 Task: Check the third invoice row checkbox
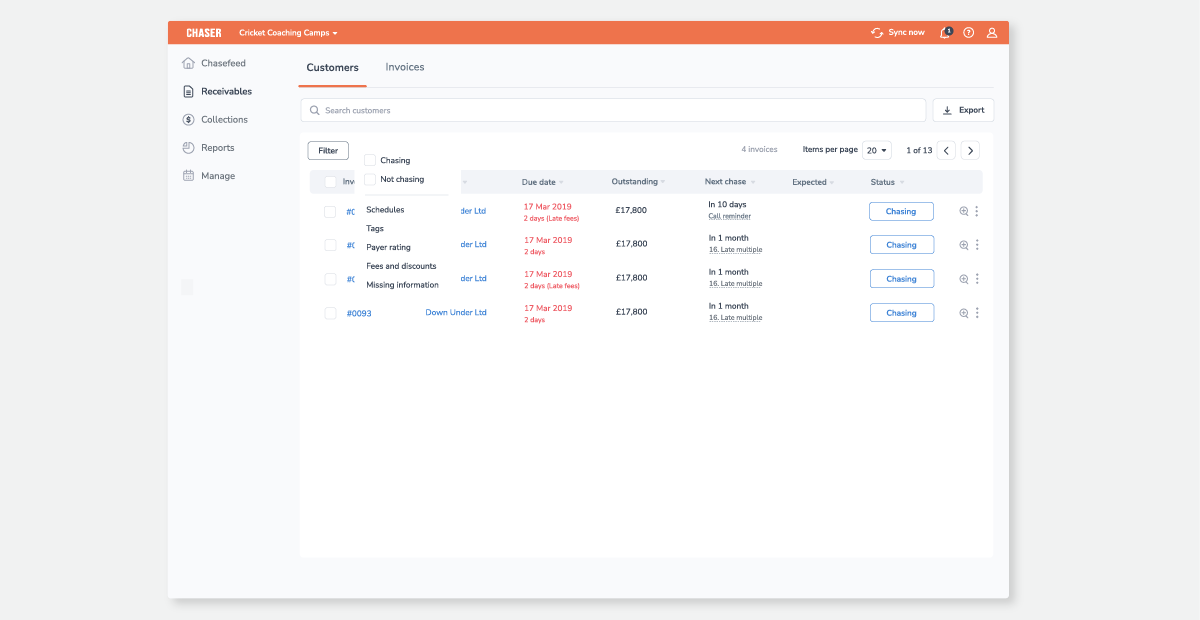click(x=330, y=279)
